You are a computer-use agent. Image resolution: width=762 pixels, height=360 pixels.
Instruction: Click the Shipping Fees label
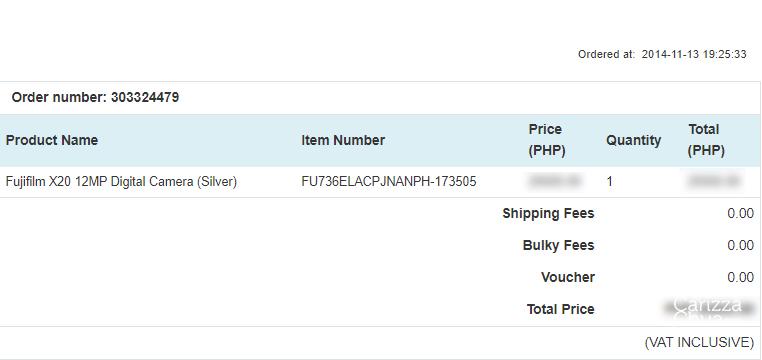coord(548,213)
